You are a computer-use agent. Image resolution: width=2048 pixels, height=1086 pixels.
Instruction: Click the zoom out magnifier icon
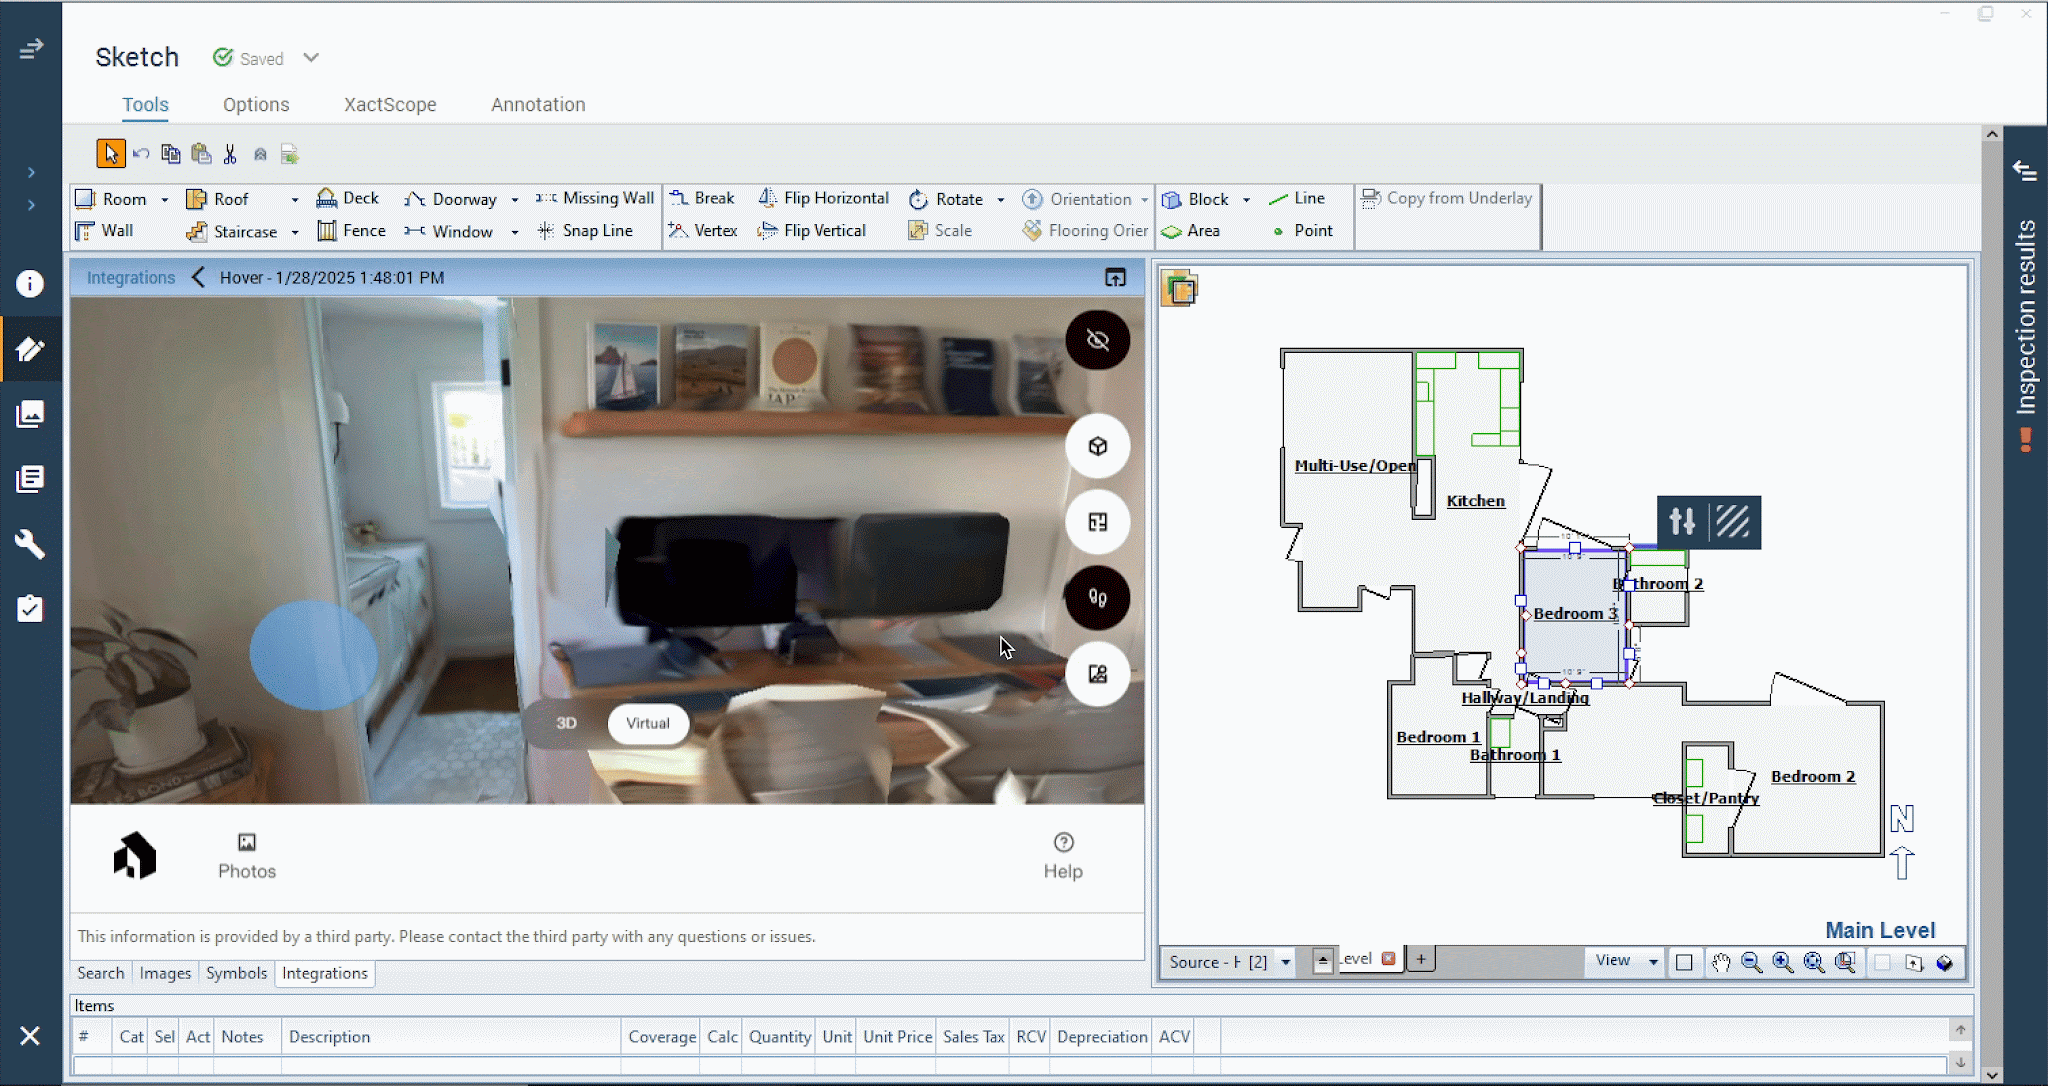coord(1751,962)
